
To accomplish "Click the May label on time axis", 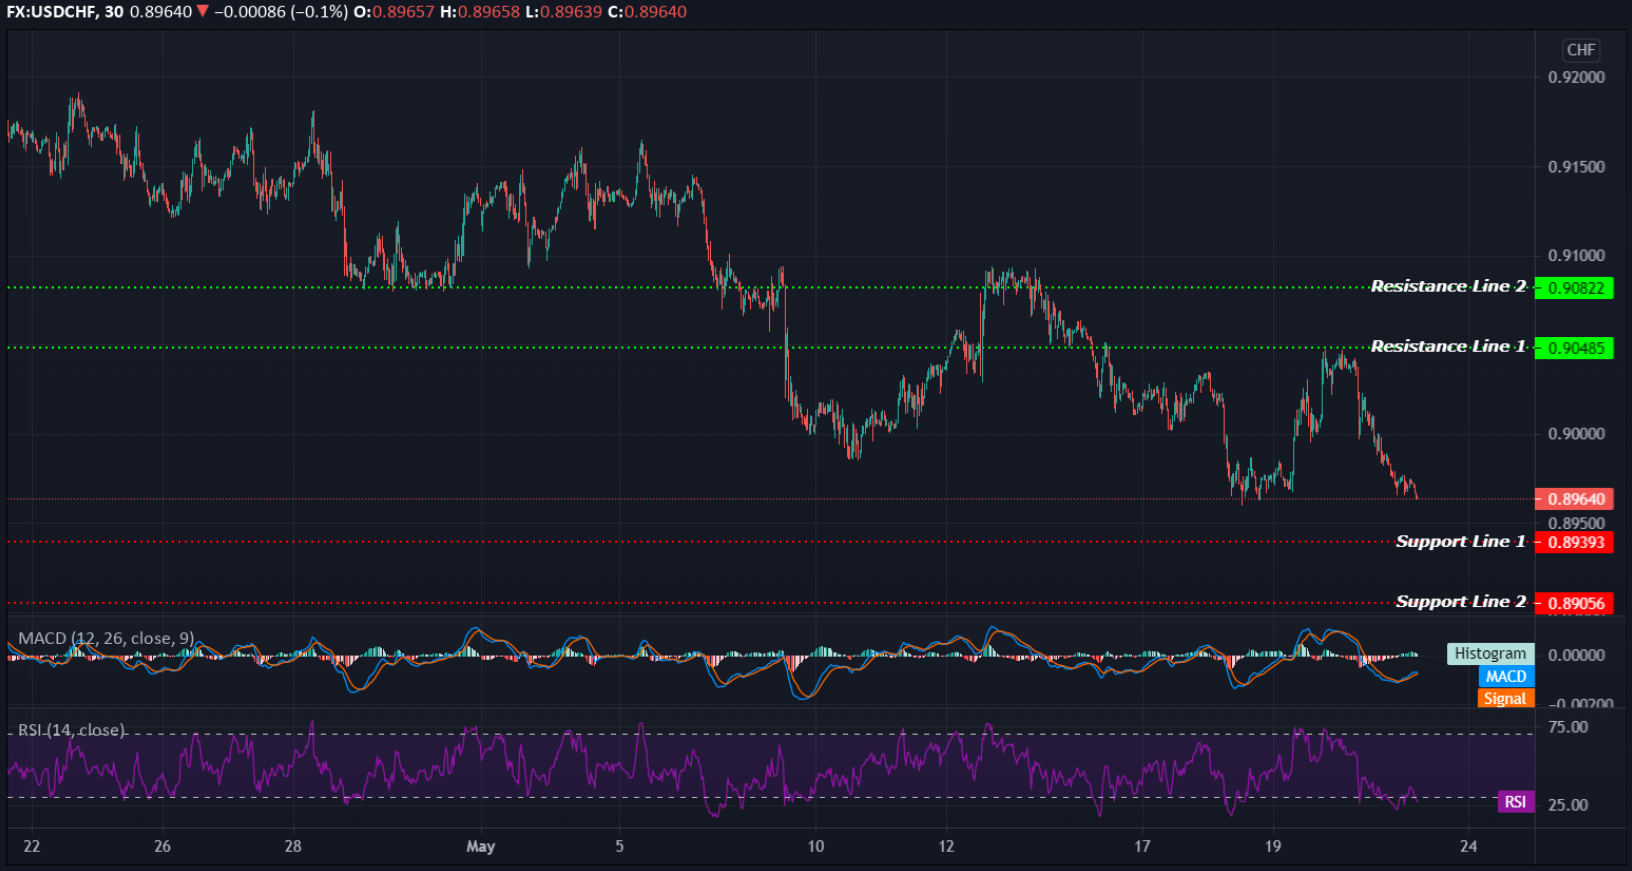I will [480, 846].
